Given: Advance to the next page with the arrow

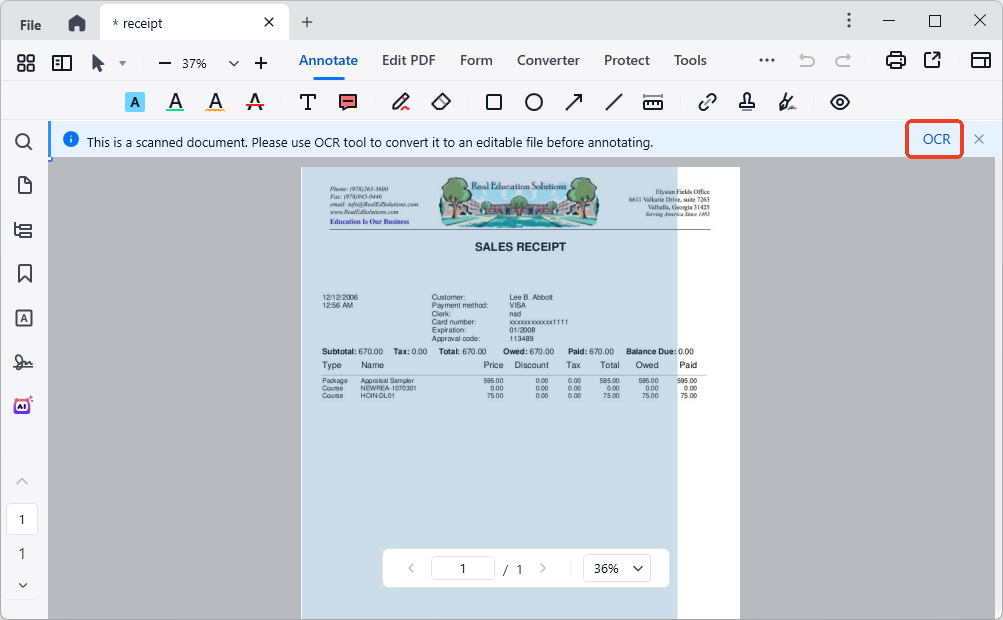Looking at the screenshot, I should point(543,568).
